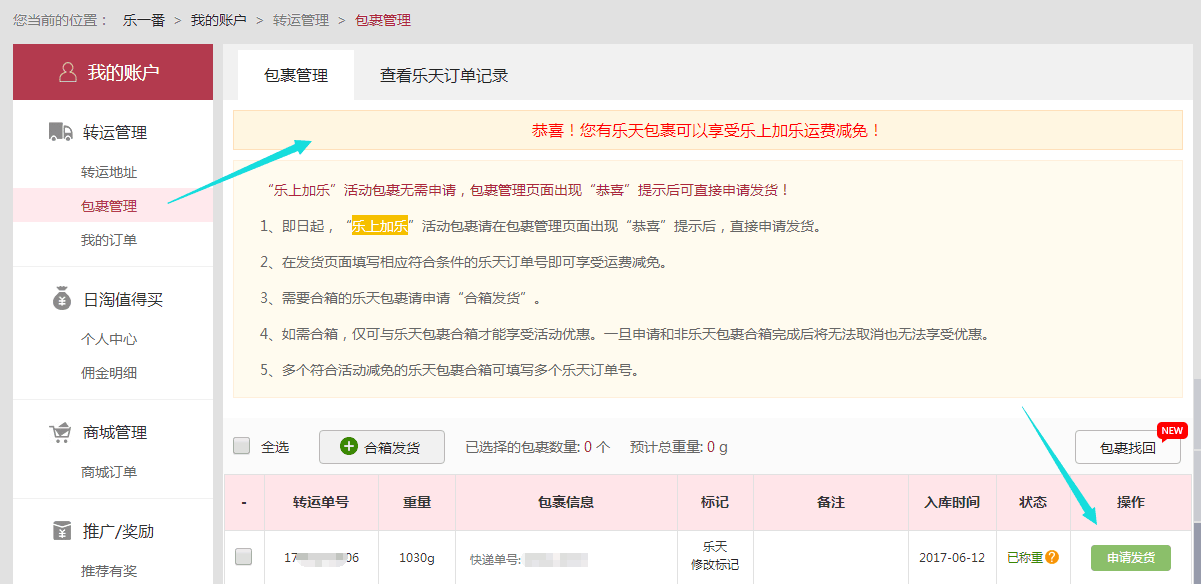Click the 1030g weight cell

point(417,558)
